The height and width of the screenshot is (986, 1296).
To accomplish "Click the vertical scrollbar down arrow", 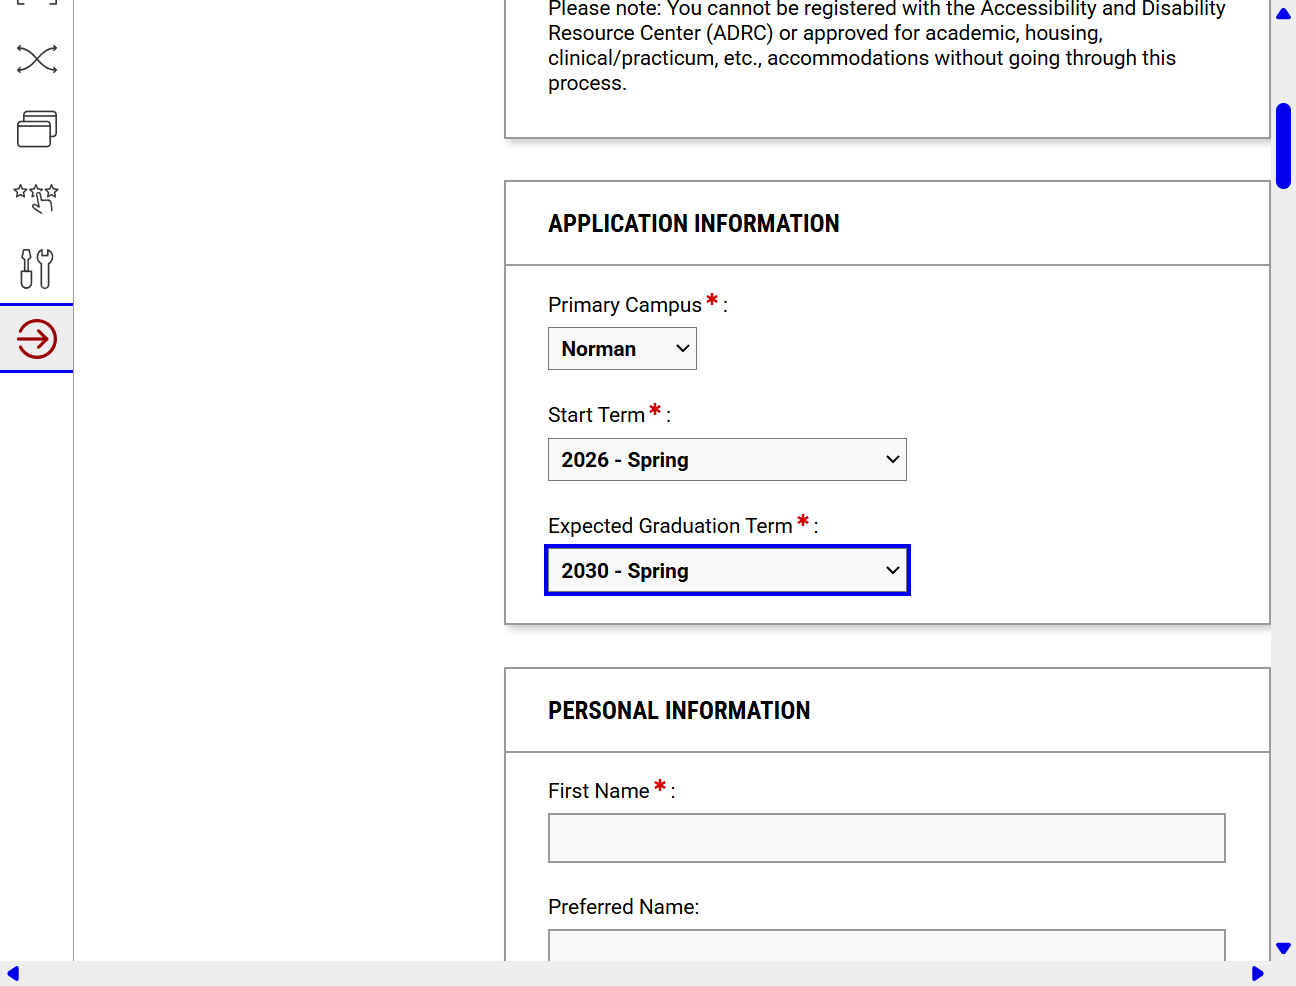I will (1284, 948).
